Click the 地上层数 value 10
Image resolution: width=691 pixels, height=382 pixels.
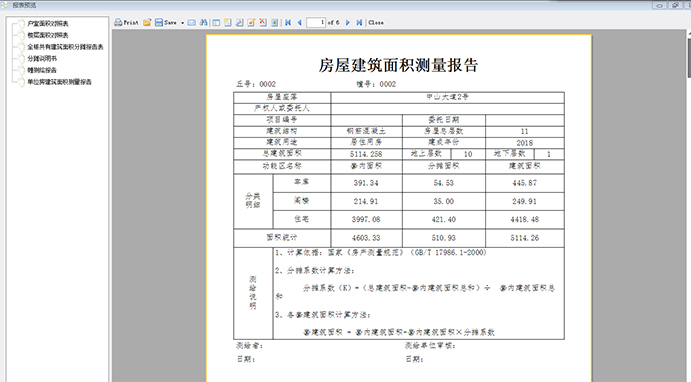[468, 154]
